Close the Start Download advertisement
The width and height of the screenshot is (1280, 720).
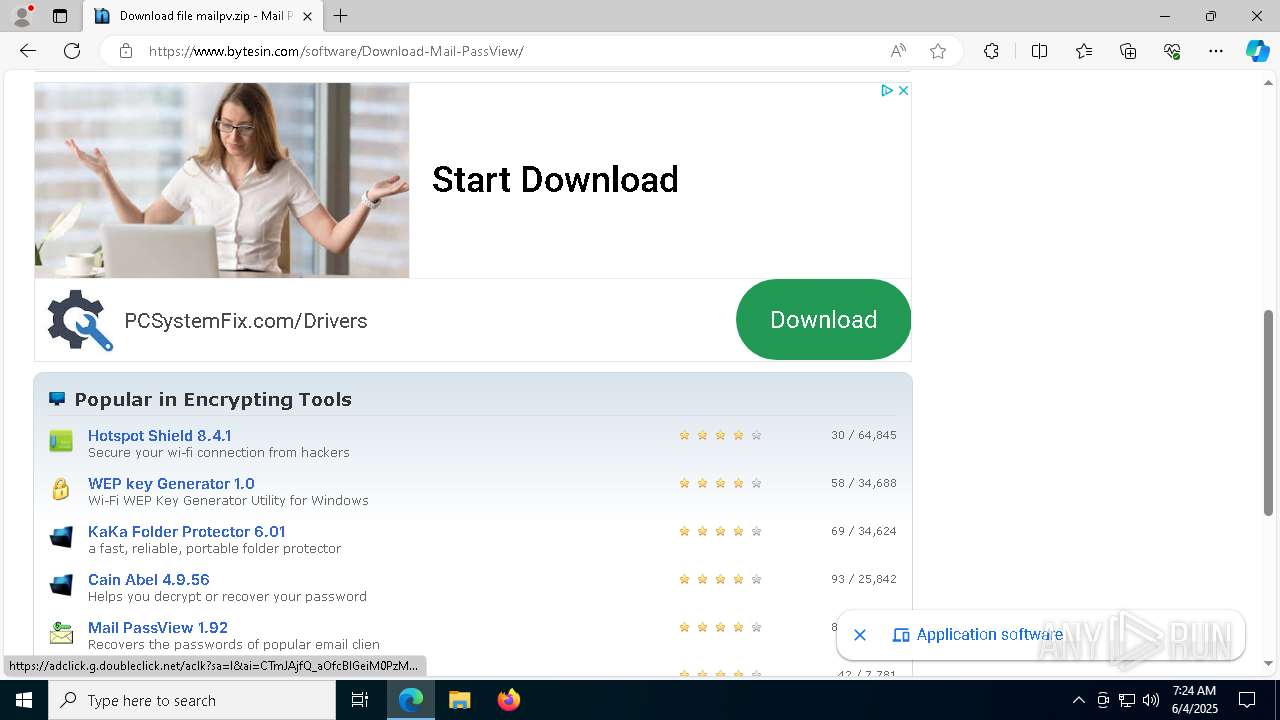coord(903,90)
